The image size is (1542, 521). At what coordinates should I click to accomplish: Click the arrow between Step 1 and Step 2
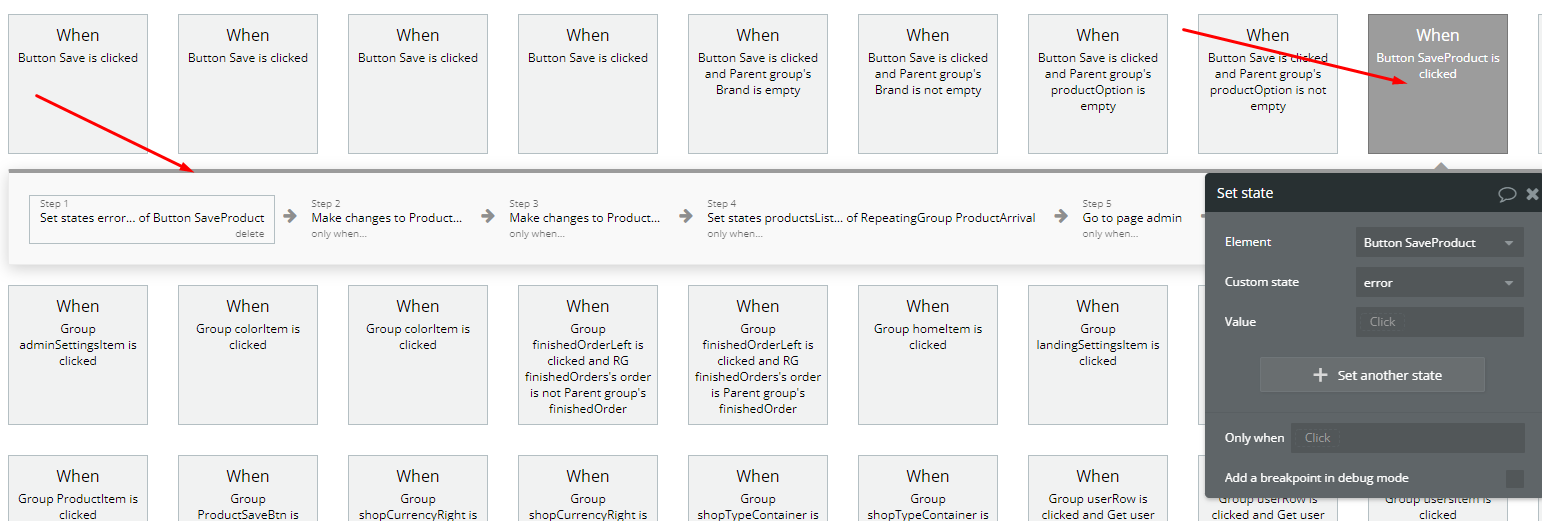coord(290,216)
